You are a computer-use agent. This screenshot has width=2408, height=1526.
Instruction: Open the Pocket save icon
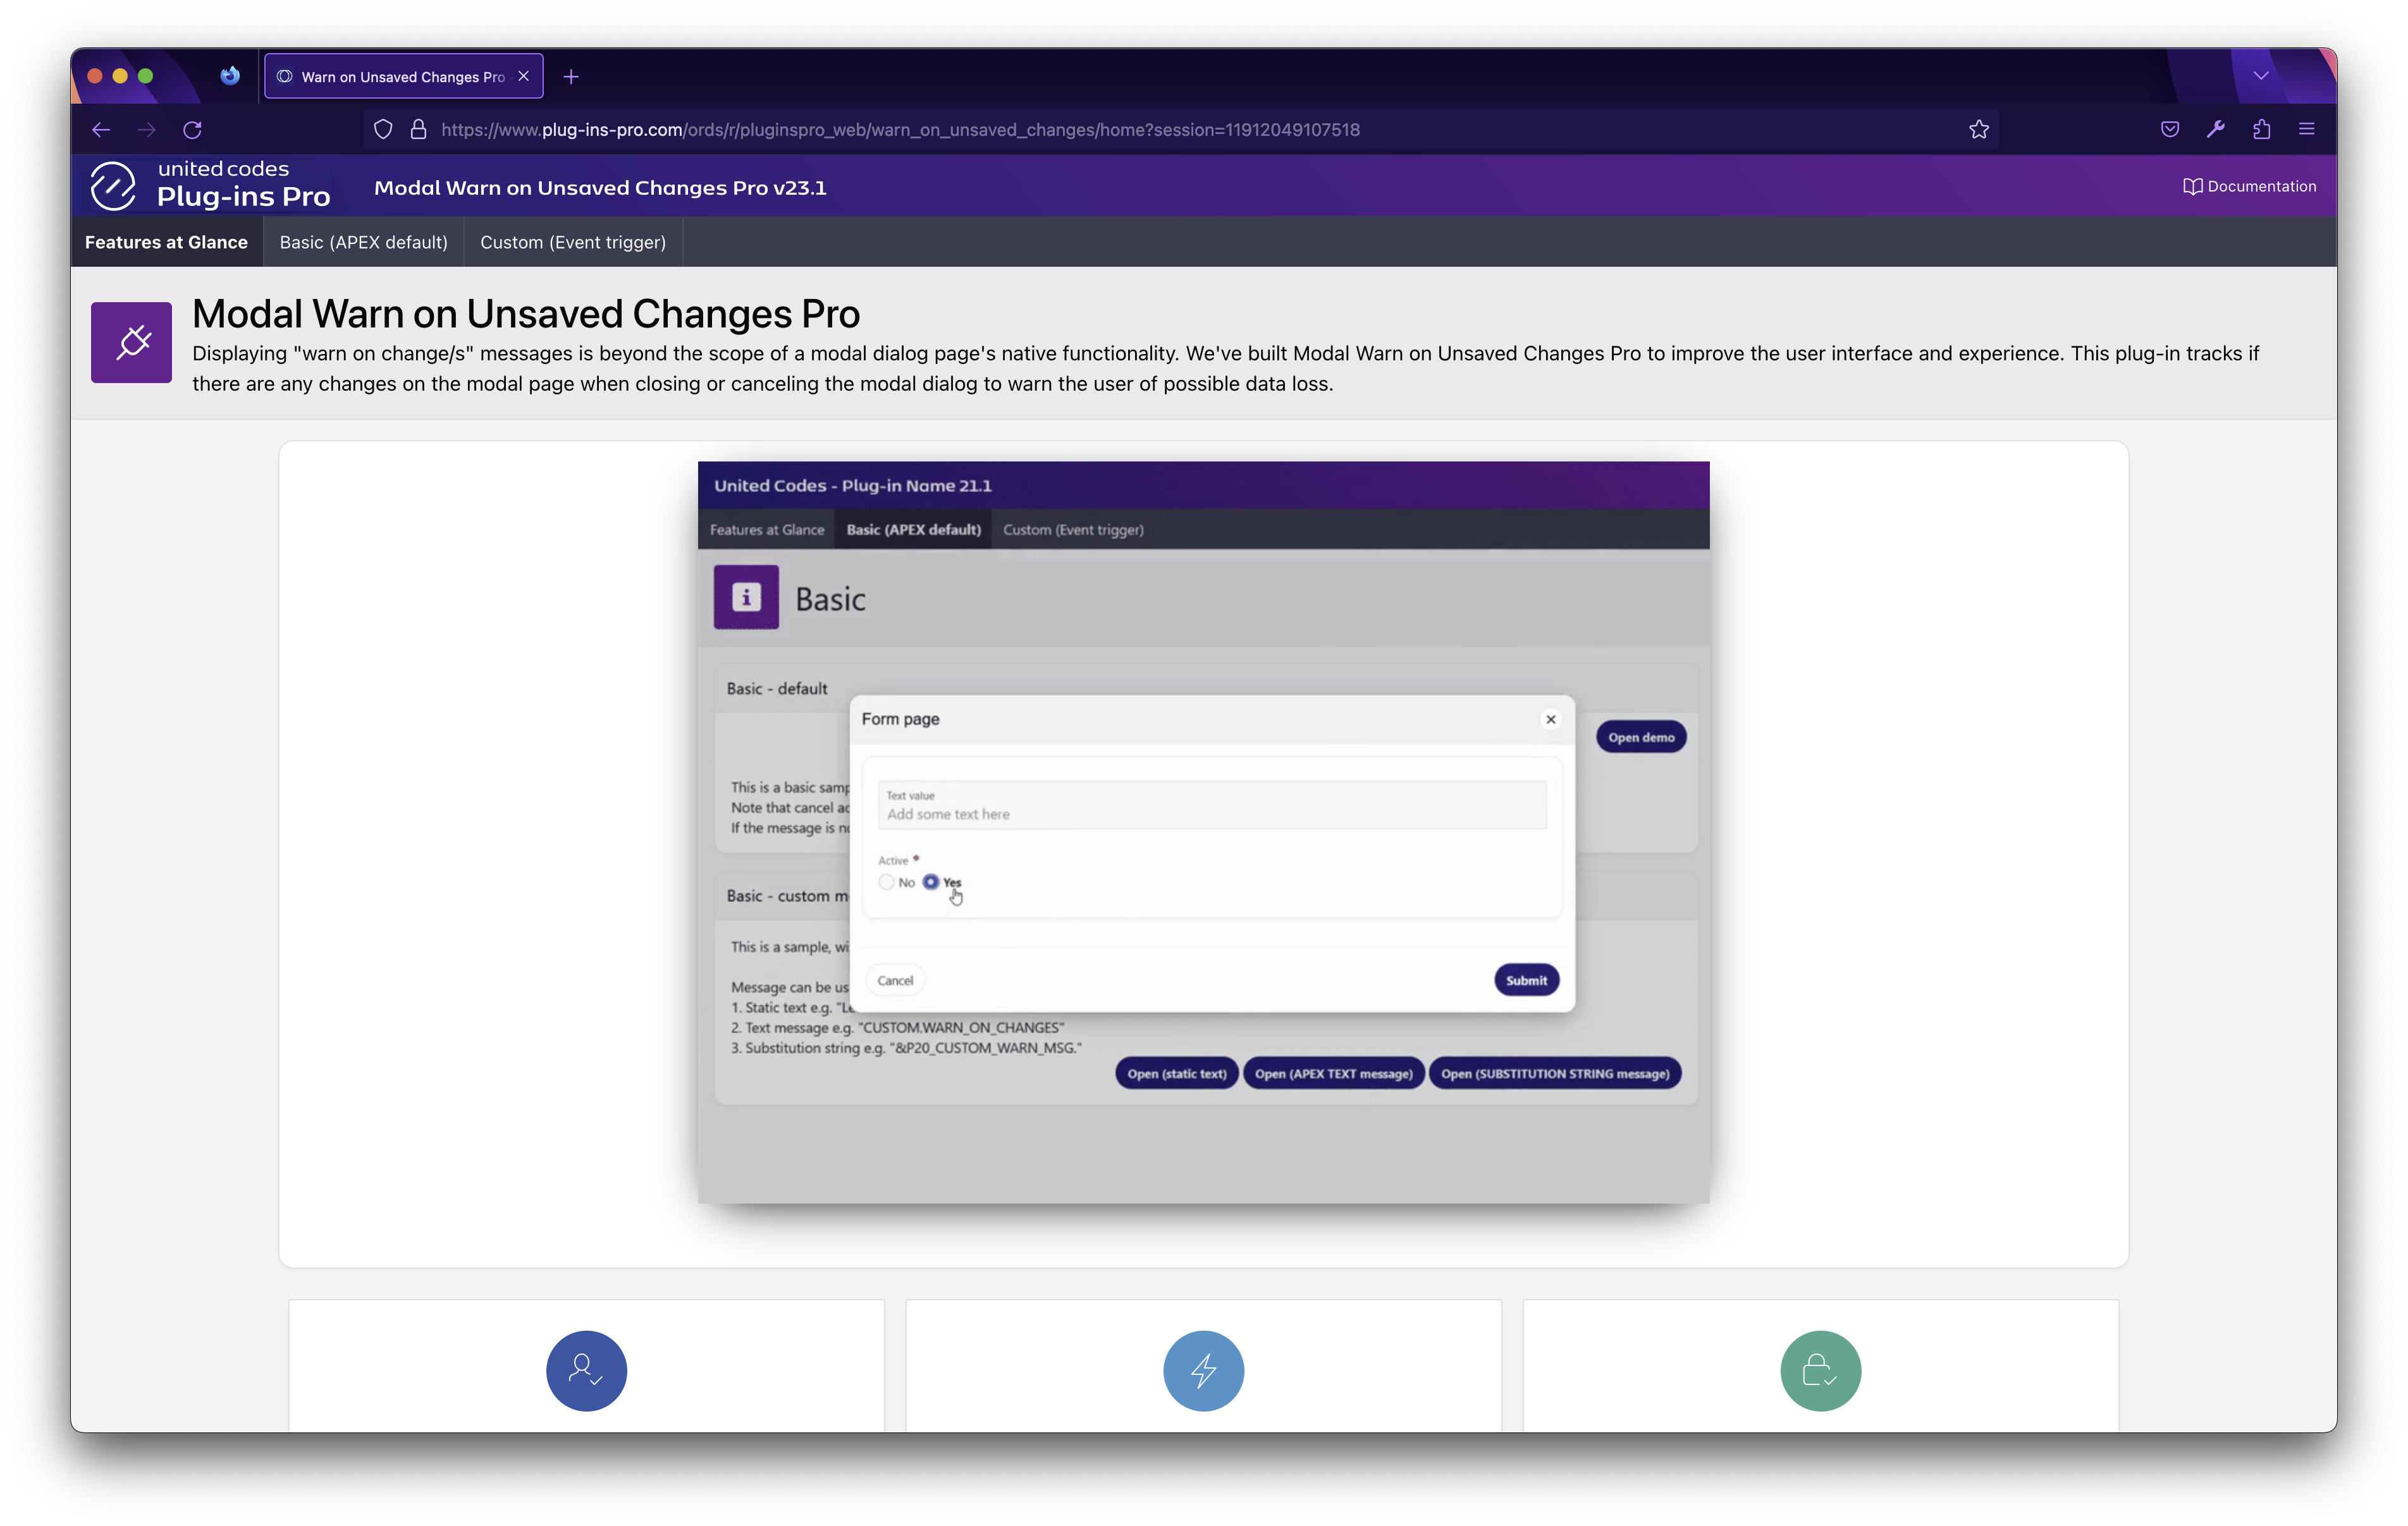2170,129
